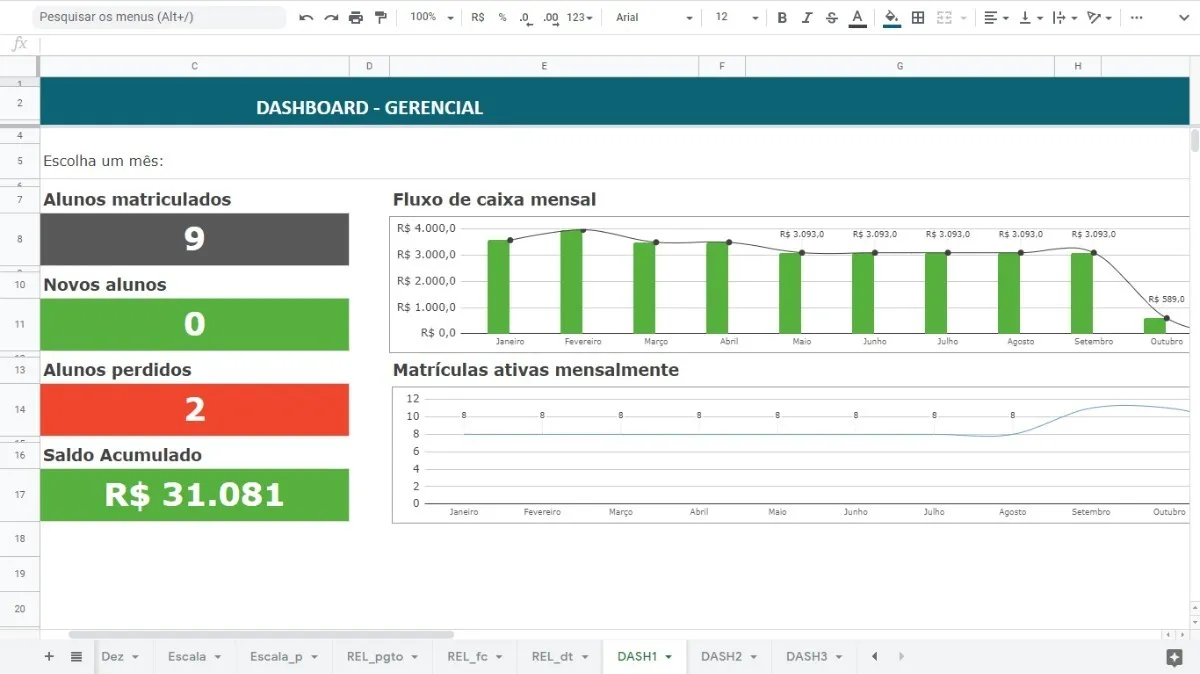
Task: Open more toolbar options (three dots)
Action: click(1136, 18)
